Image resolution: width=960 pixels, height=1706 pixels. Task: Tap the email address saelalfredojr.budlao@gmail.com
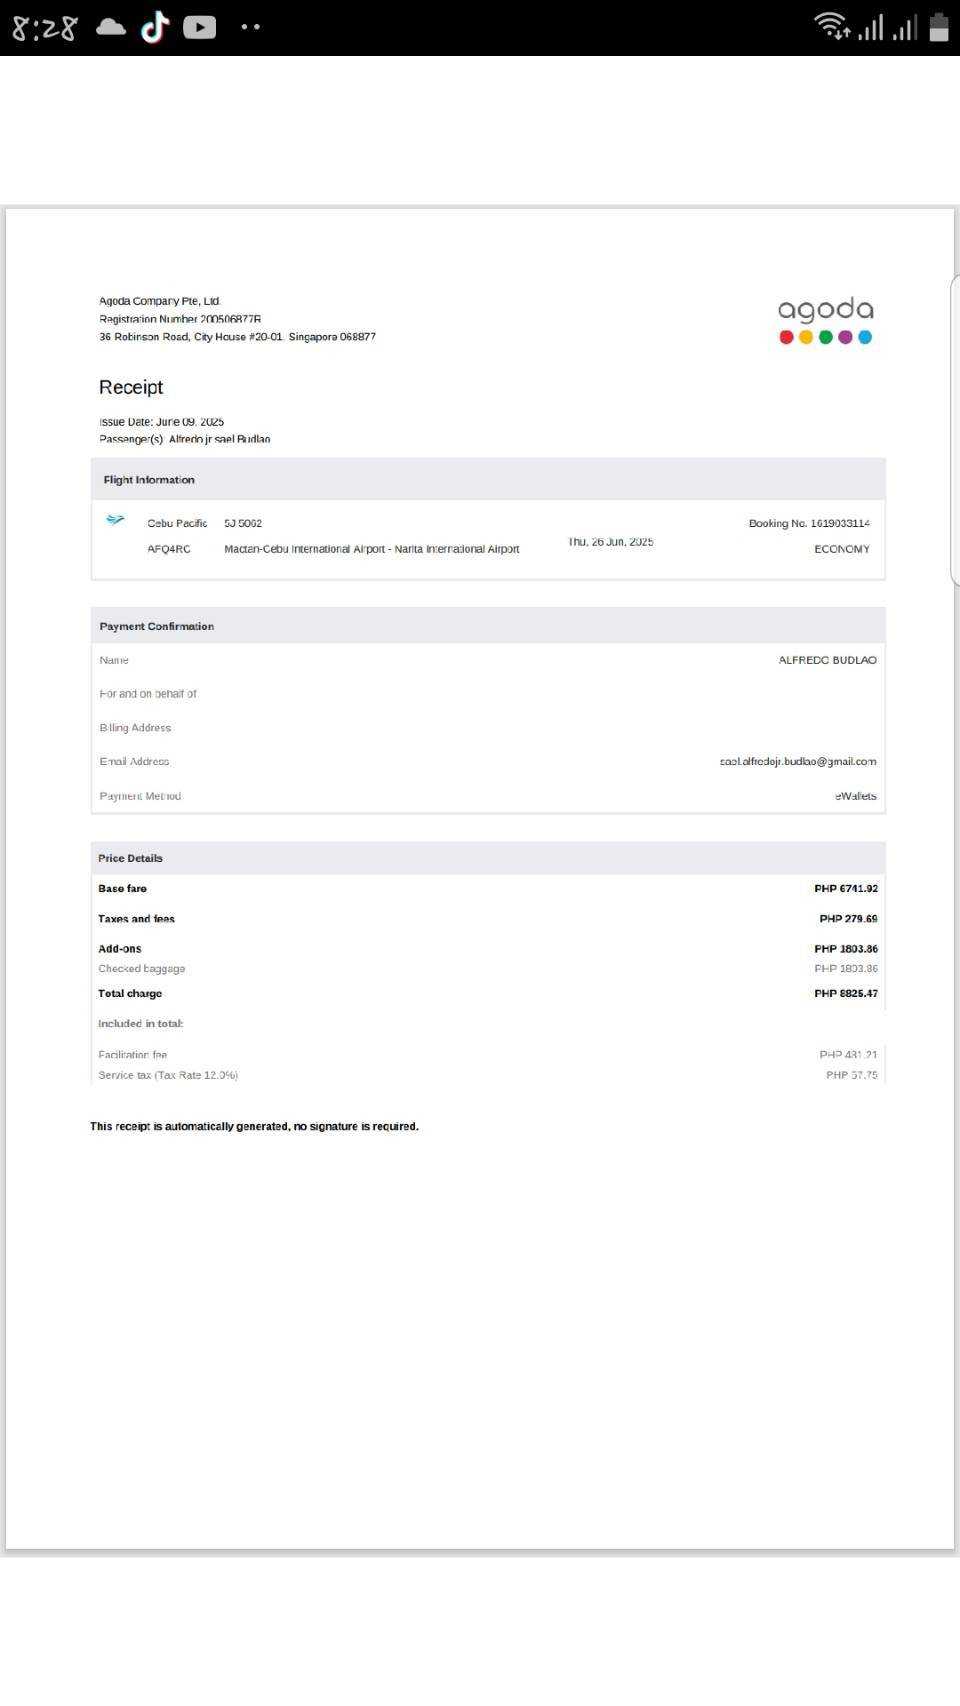[x=797, y=762]
